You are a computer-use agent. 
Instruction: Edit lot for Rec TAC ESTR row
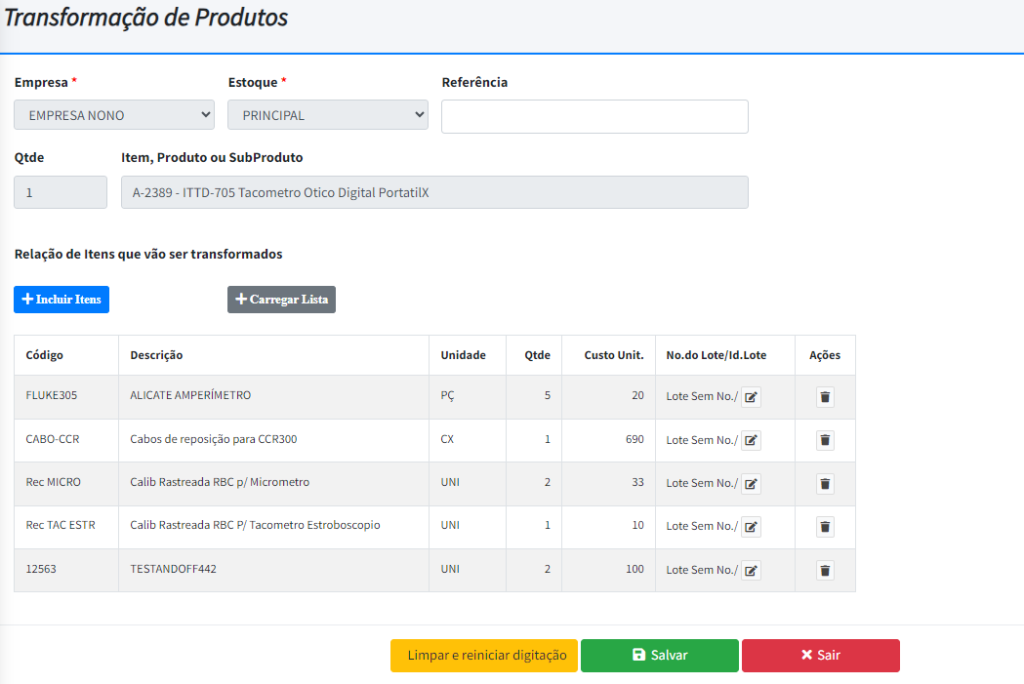751,527
